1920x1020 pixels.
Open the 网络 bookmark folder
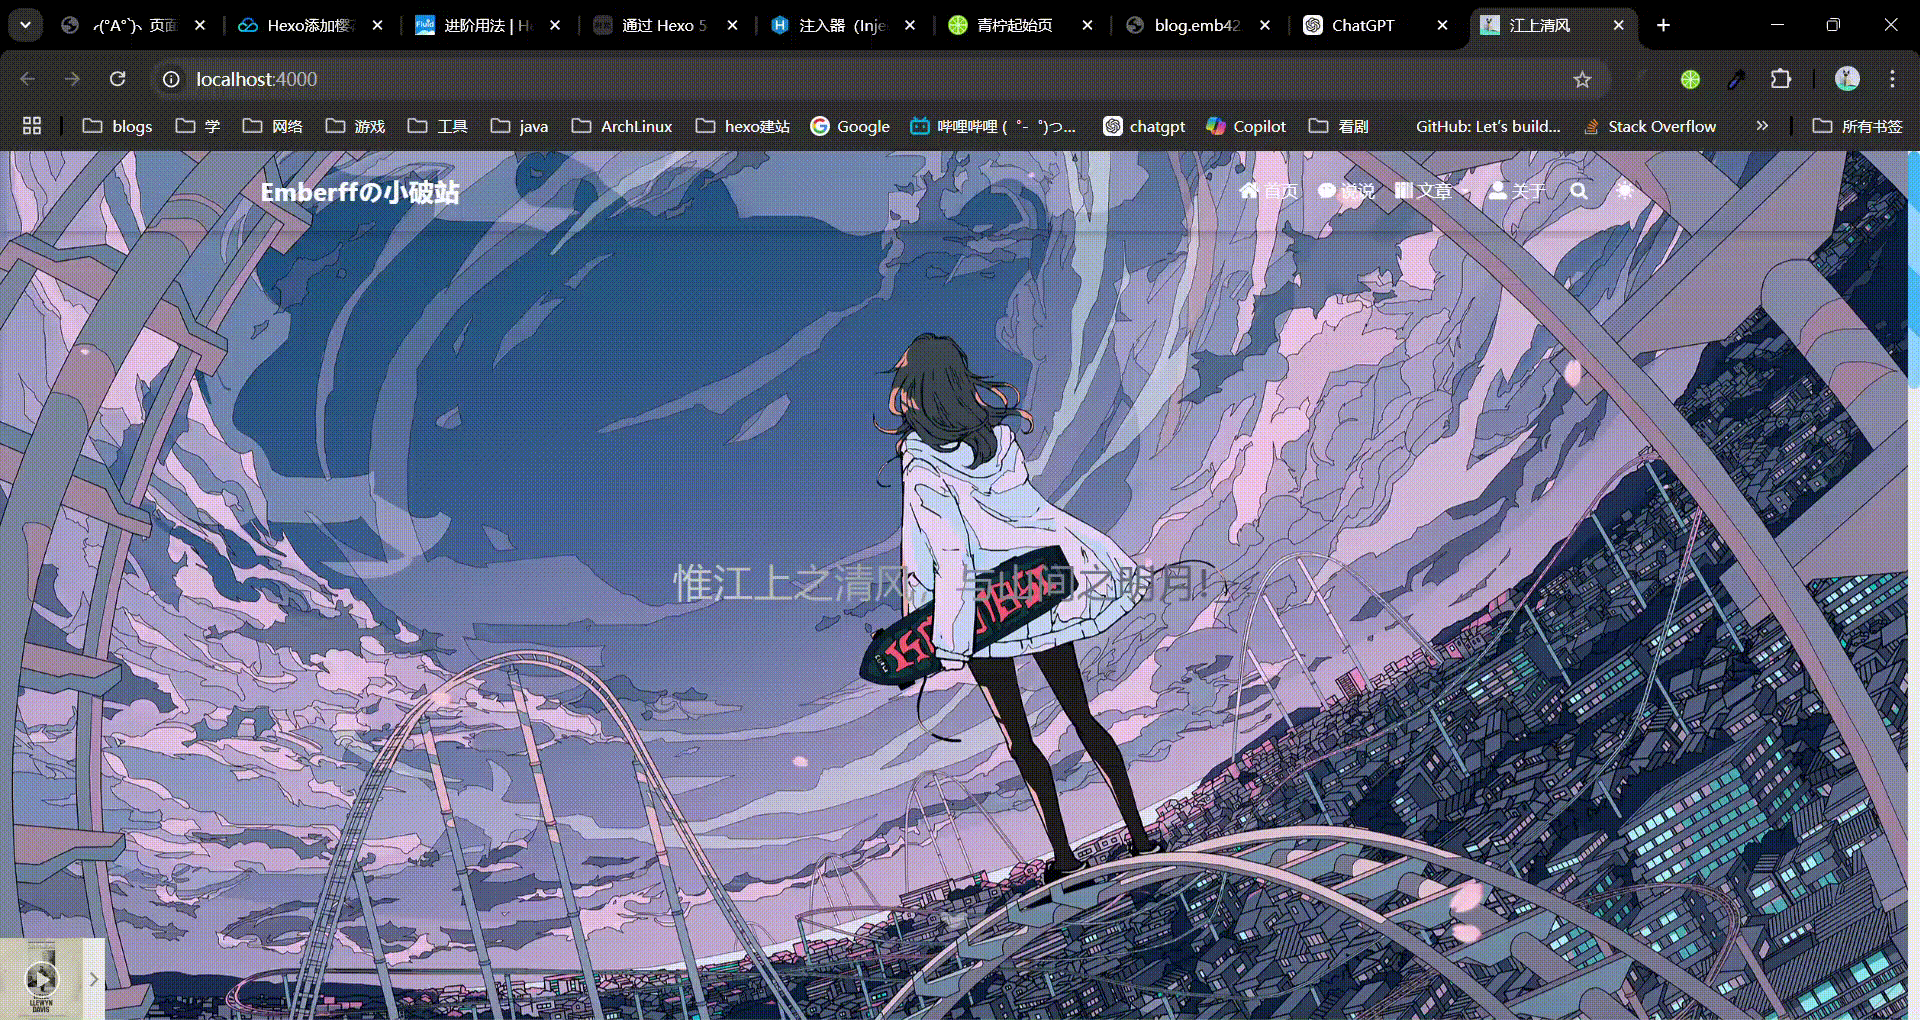tap(273, 126)
